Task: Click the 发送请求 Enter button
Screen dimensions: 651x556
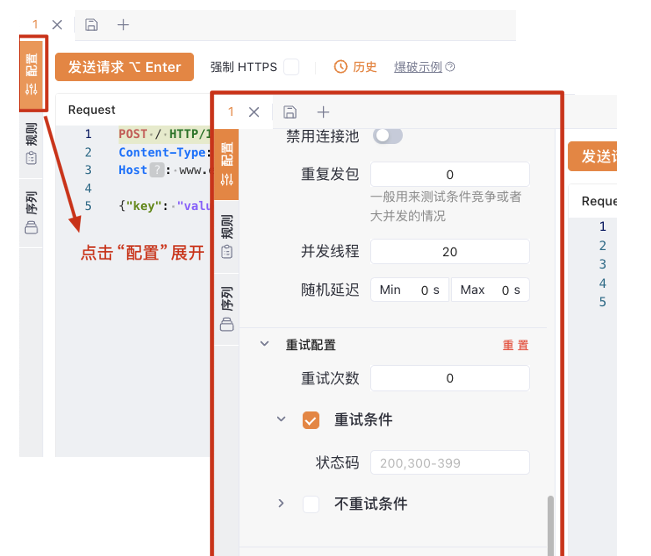Action: tap(125, 67)
